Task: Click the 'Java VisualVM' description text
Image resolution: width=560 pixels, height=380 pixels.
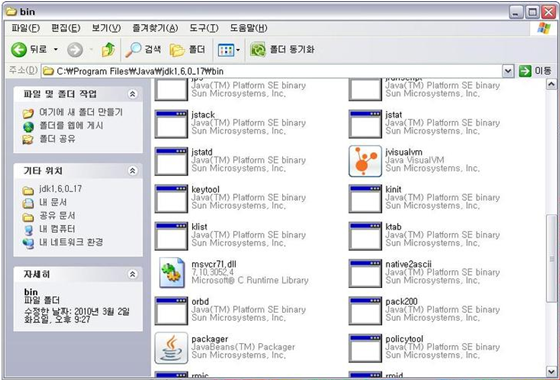Action: [x=415, y=160]
